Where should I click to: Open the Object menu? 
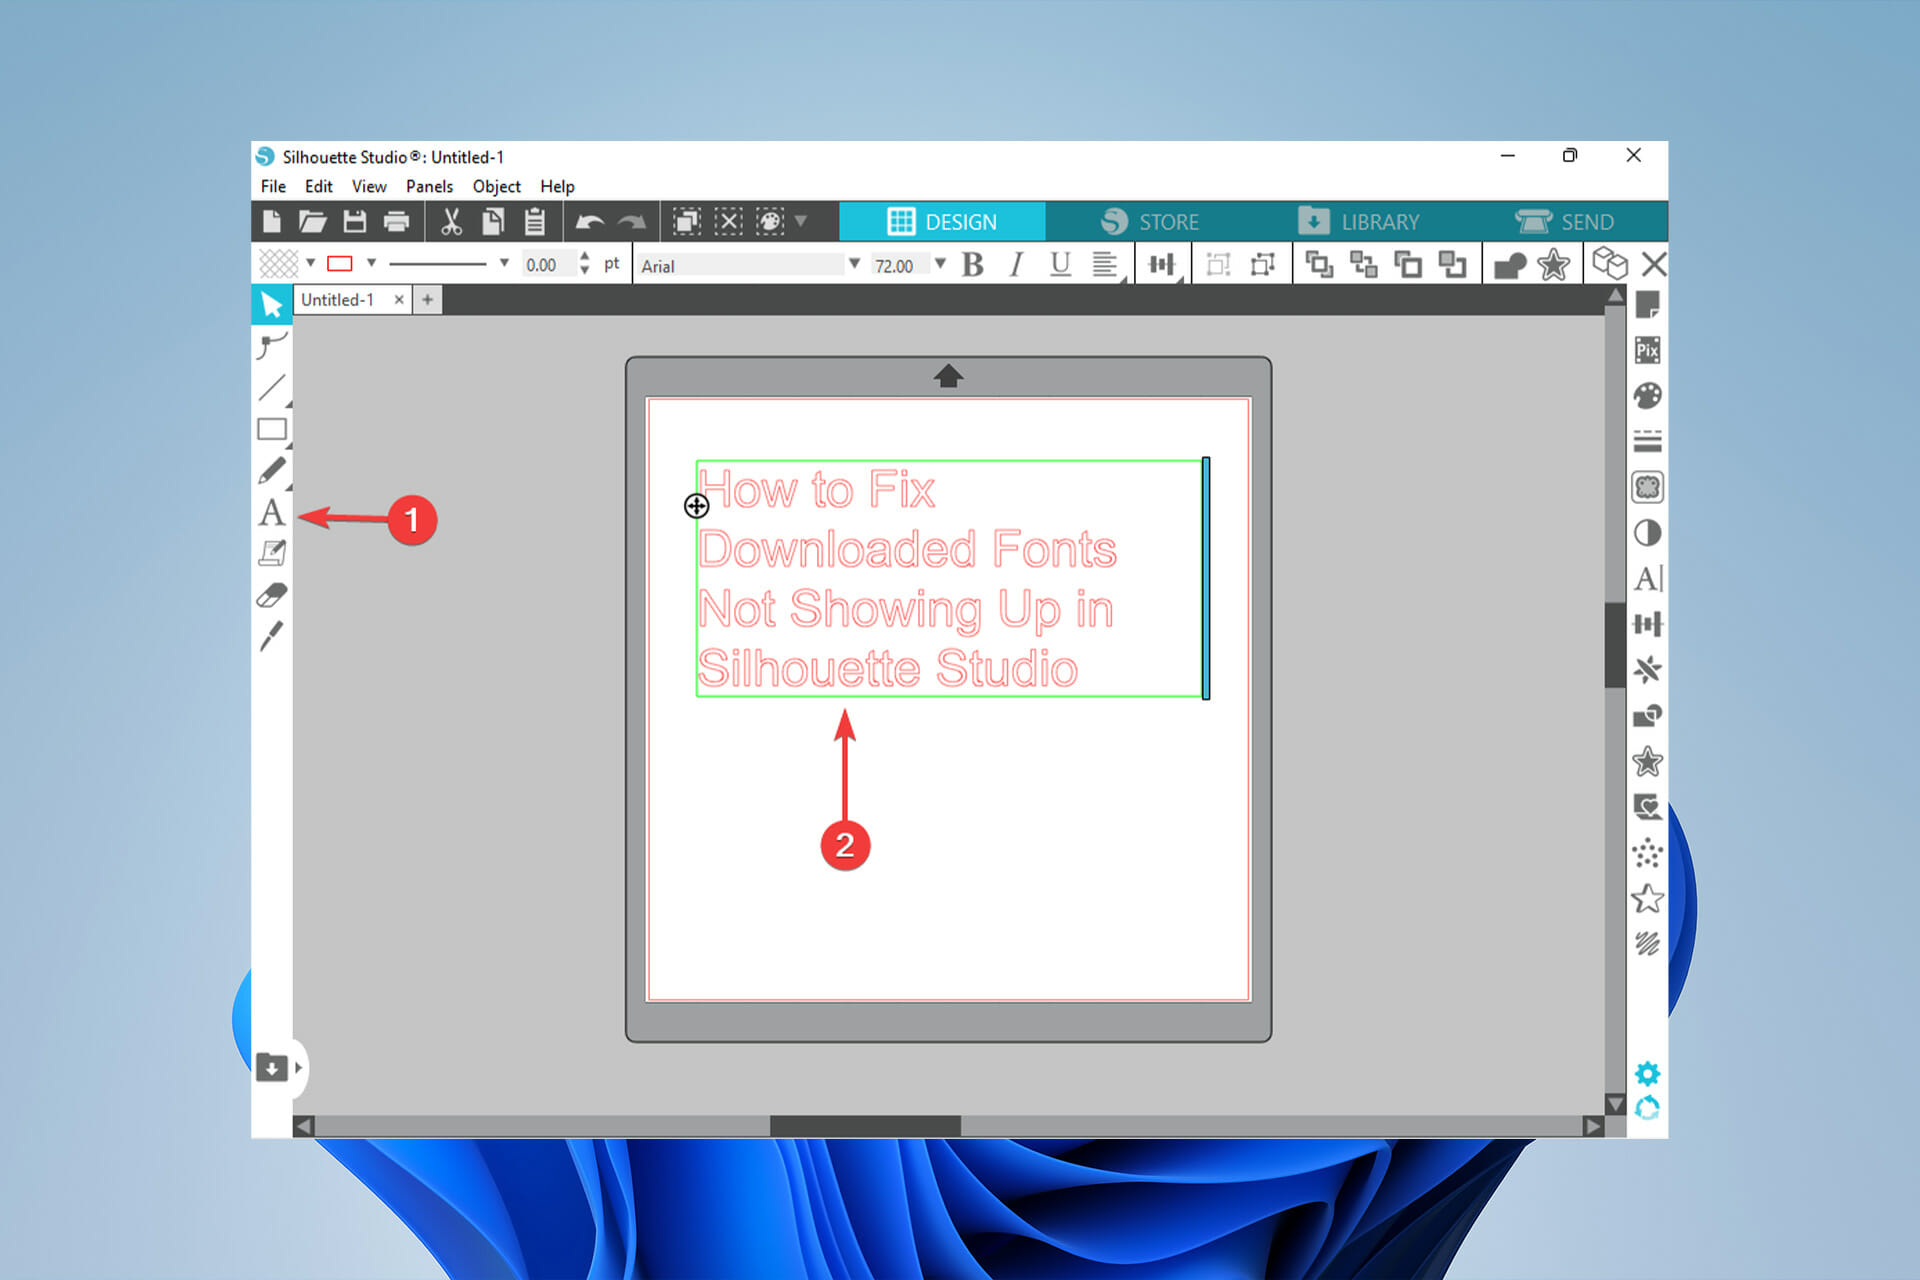pyautogui.click(x=496, y=186)
